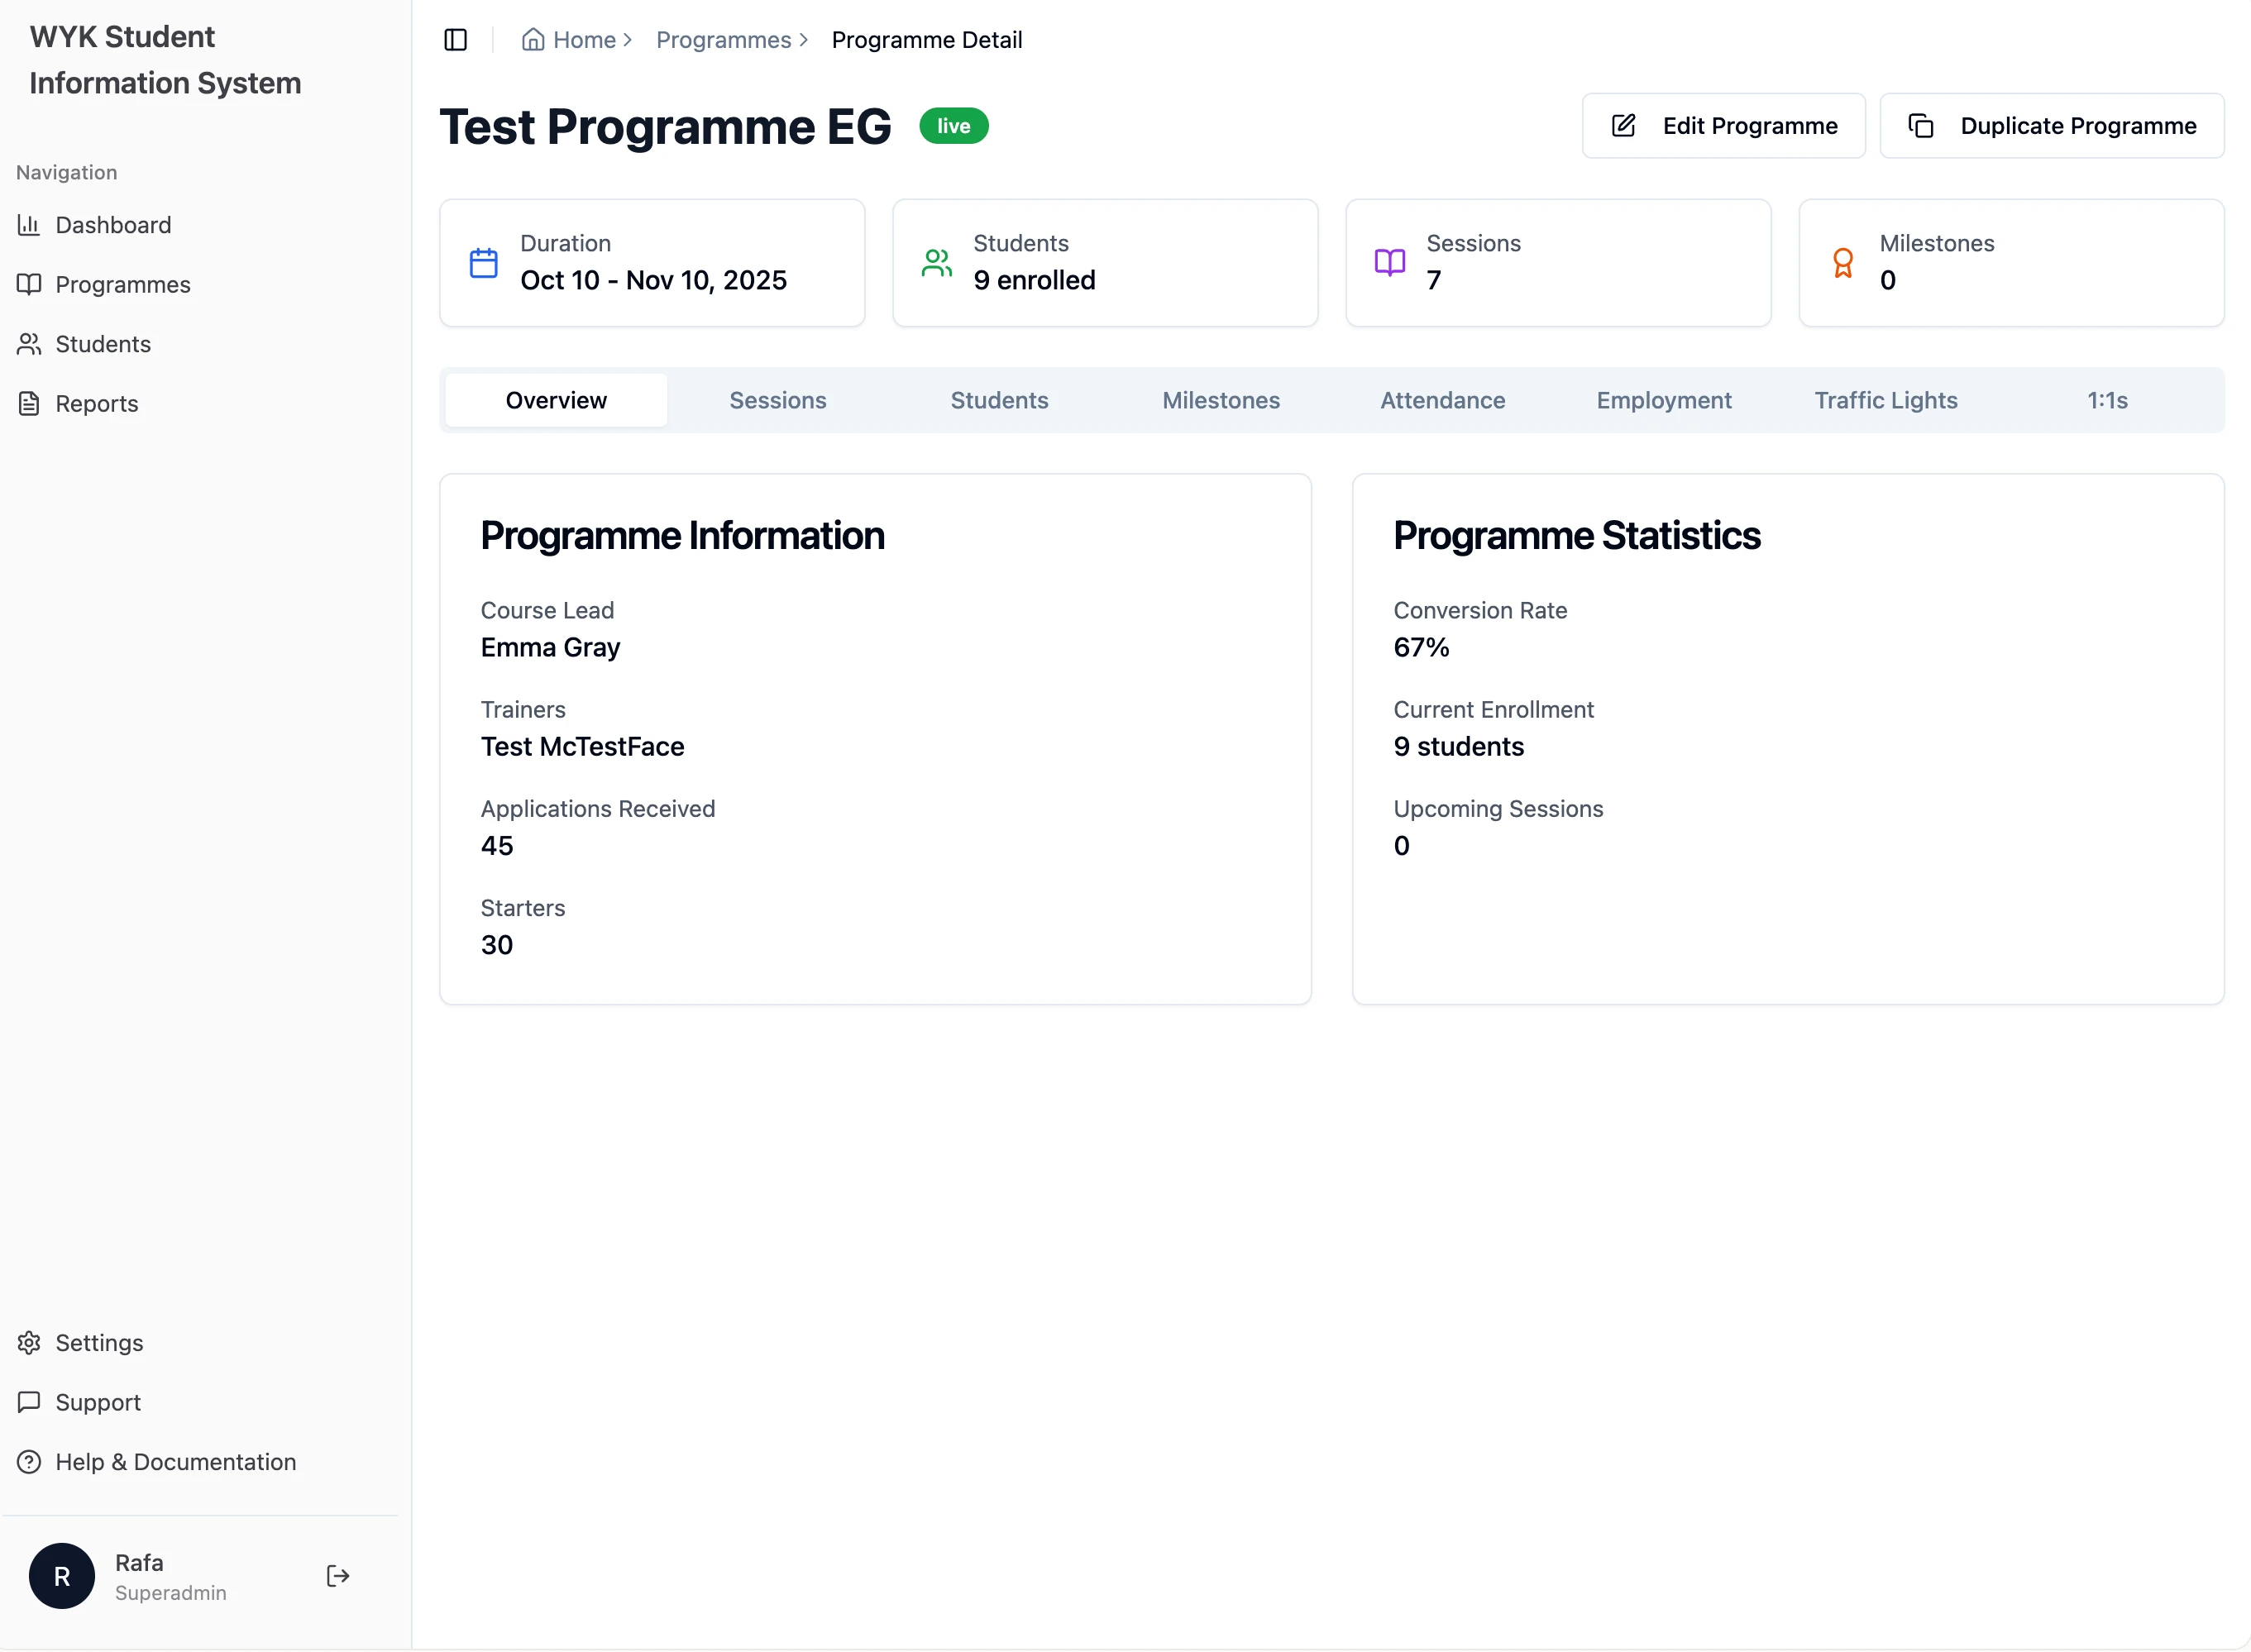This screenshot has width=2251, height=1652.
Task: Click the Reports document icon
Action: click(x=29, y=403)
